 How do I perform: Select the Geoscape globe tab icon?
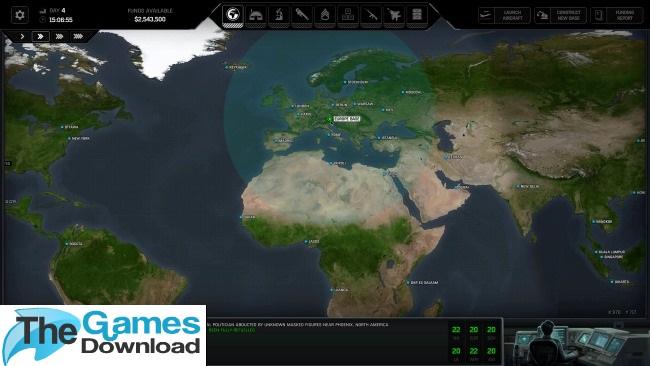(233, 15)
